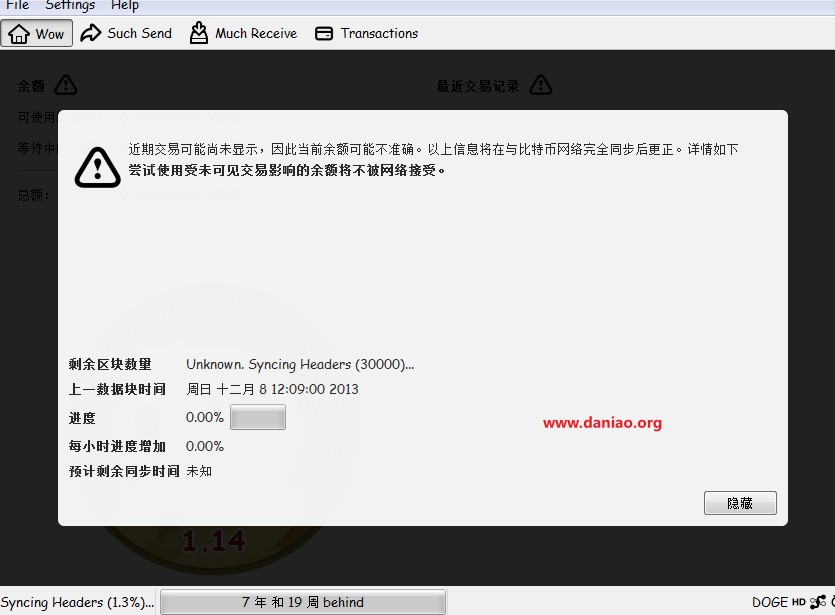This screenshot has width=835, height=615.
Task: Click the DOGE unit selector in status bar
Action: tap(770, 602)
